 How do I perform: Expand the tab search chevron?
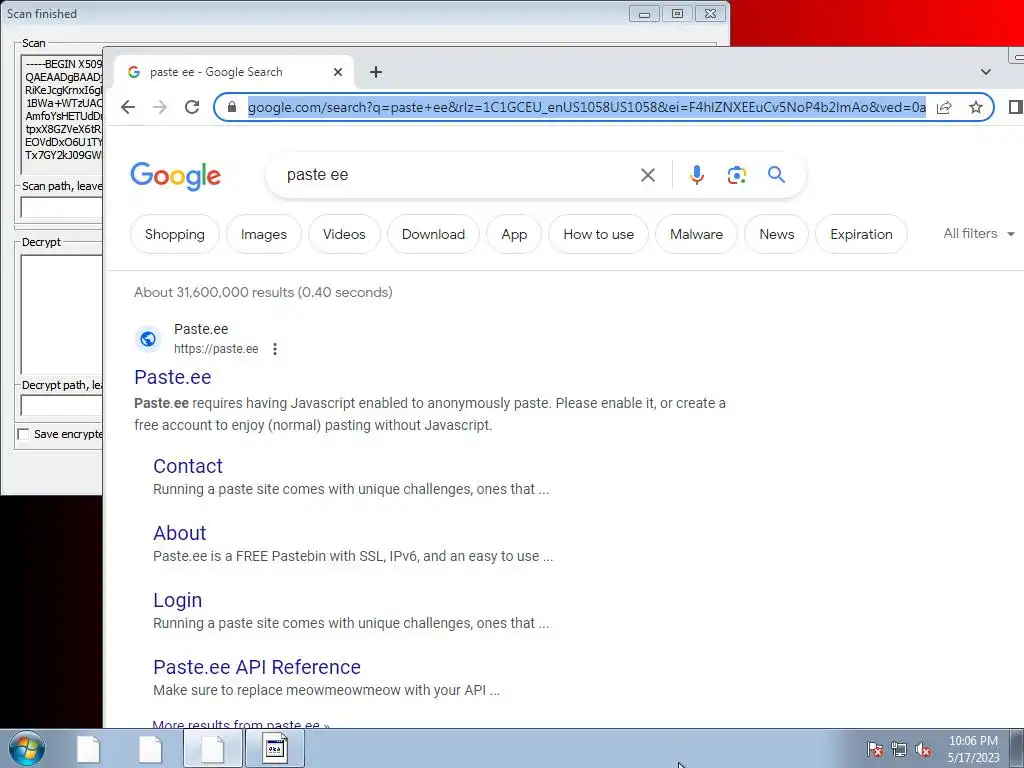click(985, 72)
